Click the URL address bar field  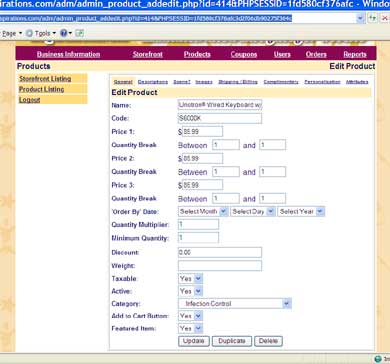tap(177, 18)
